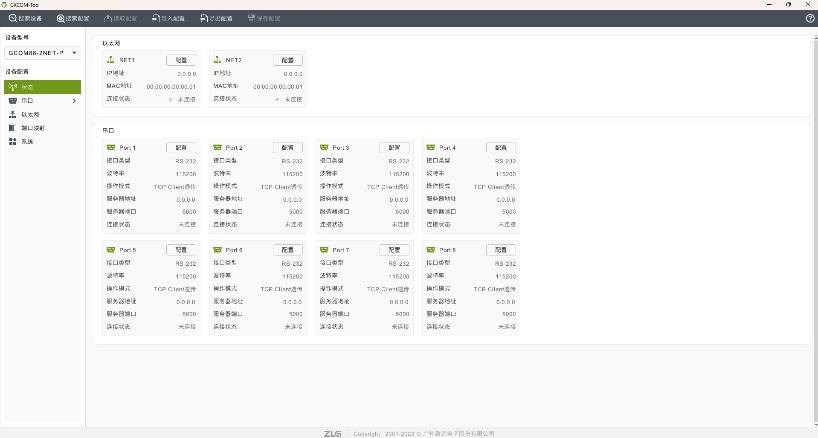Click the NET2 network icon
Image resolution: width=818 pixels, height=438 pixels.
[218, 60]
